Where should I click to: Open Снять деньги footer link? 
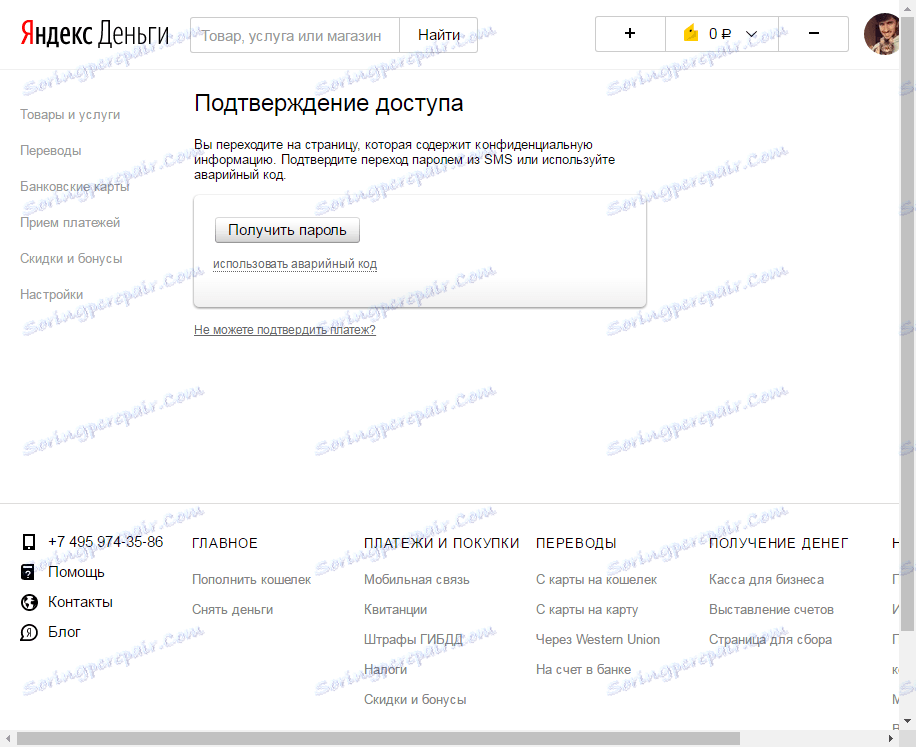(x=233, y=610)
